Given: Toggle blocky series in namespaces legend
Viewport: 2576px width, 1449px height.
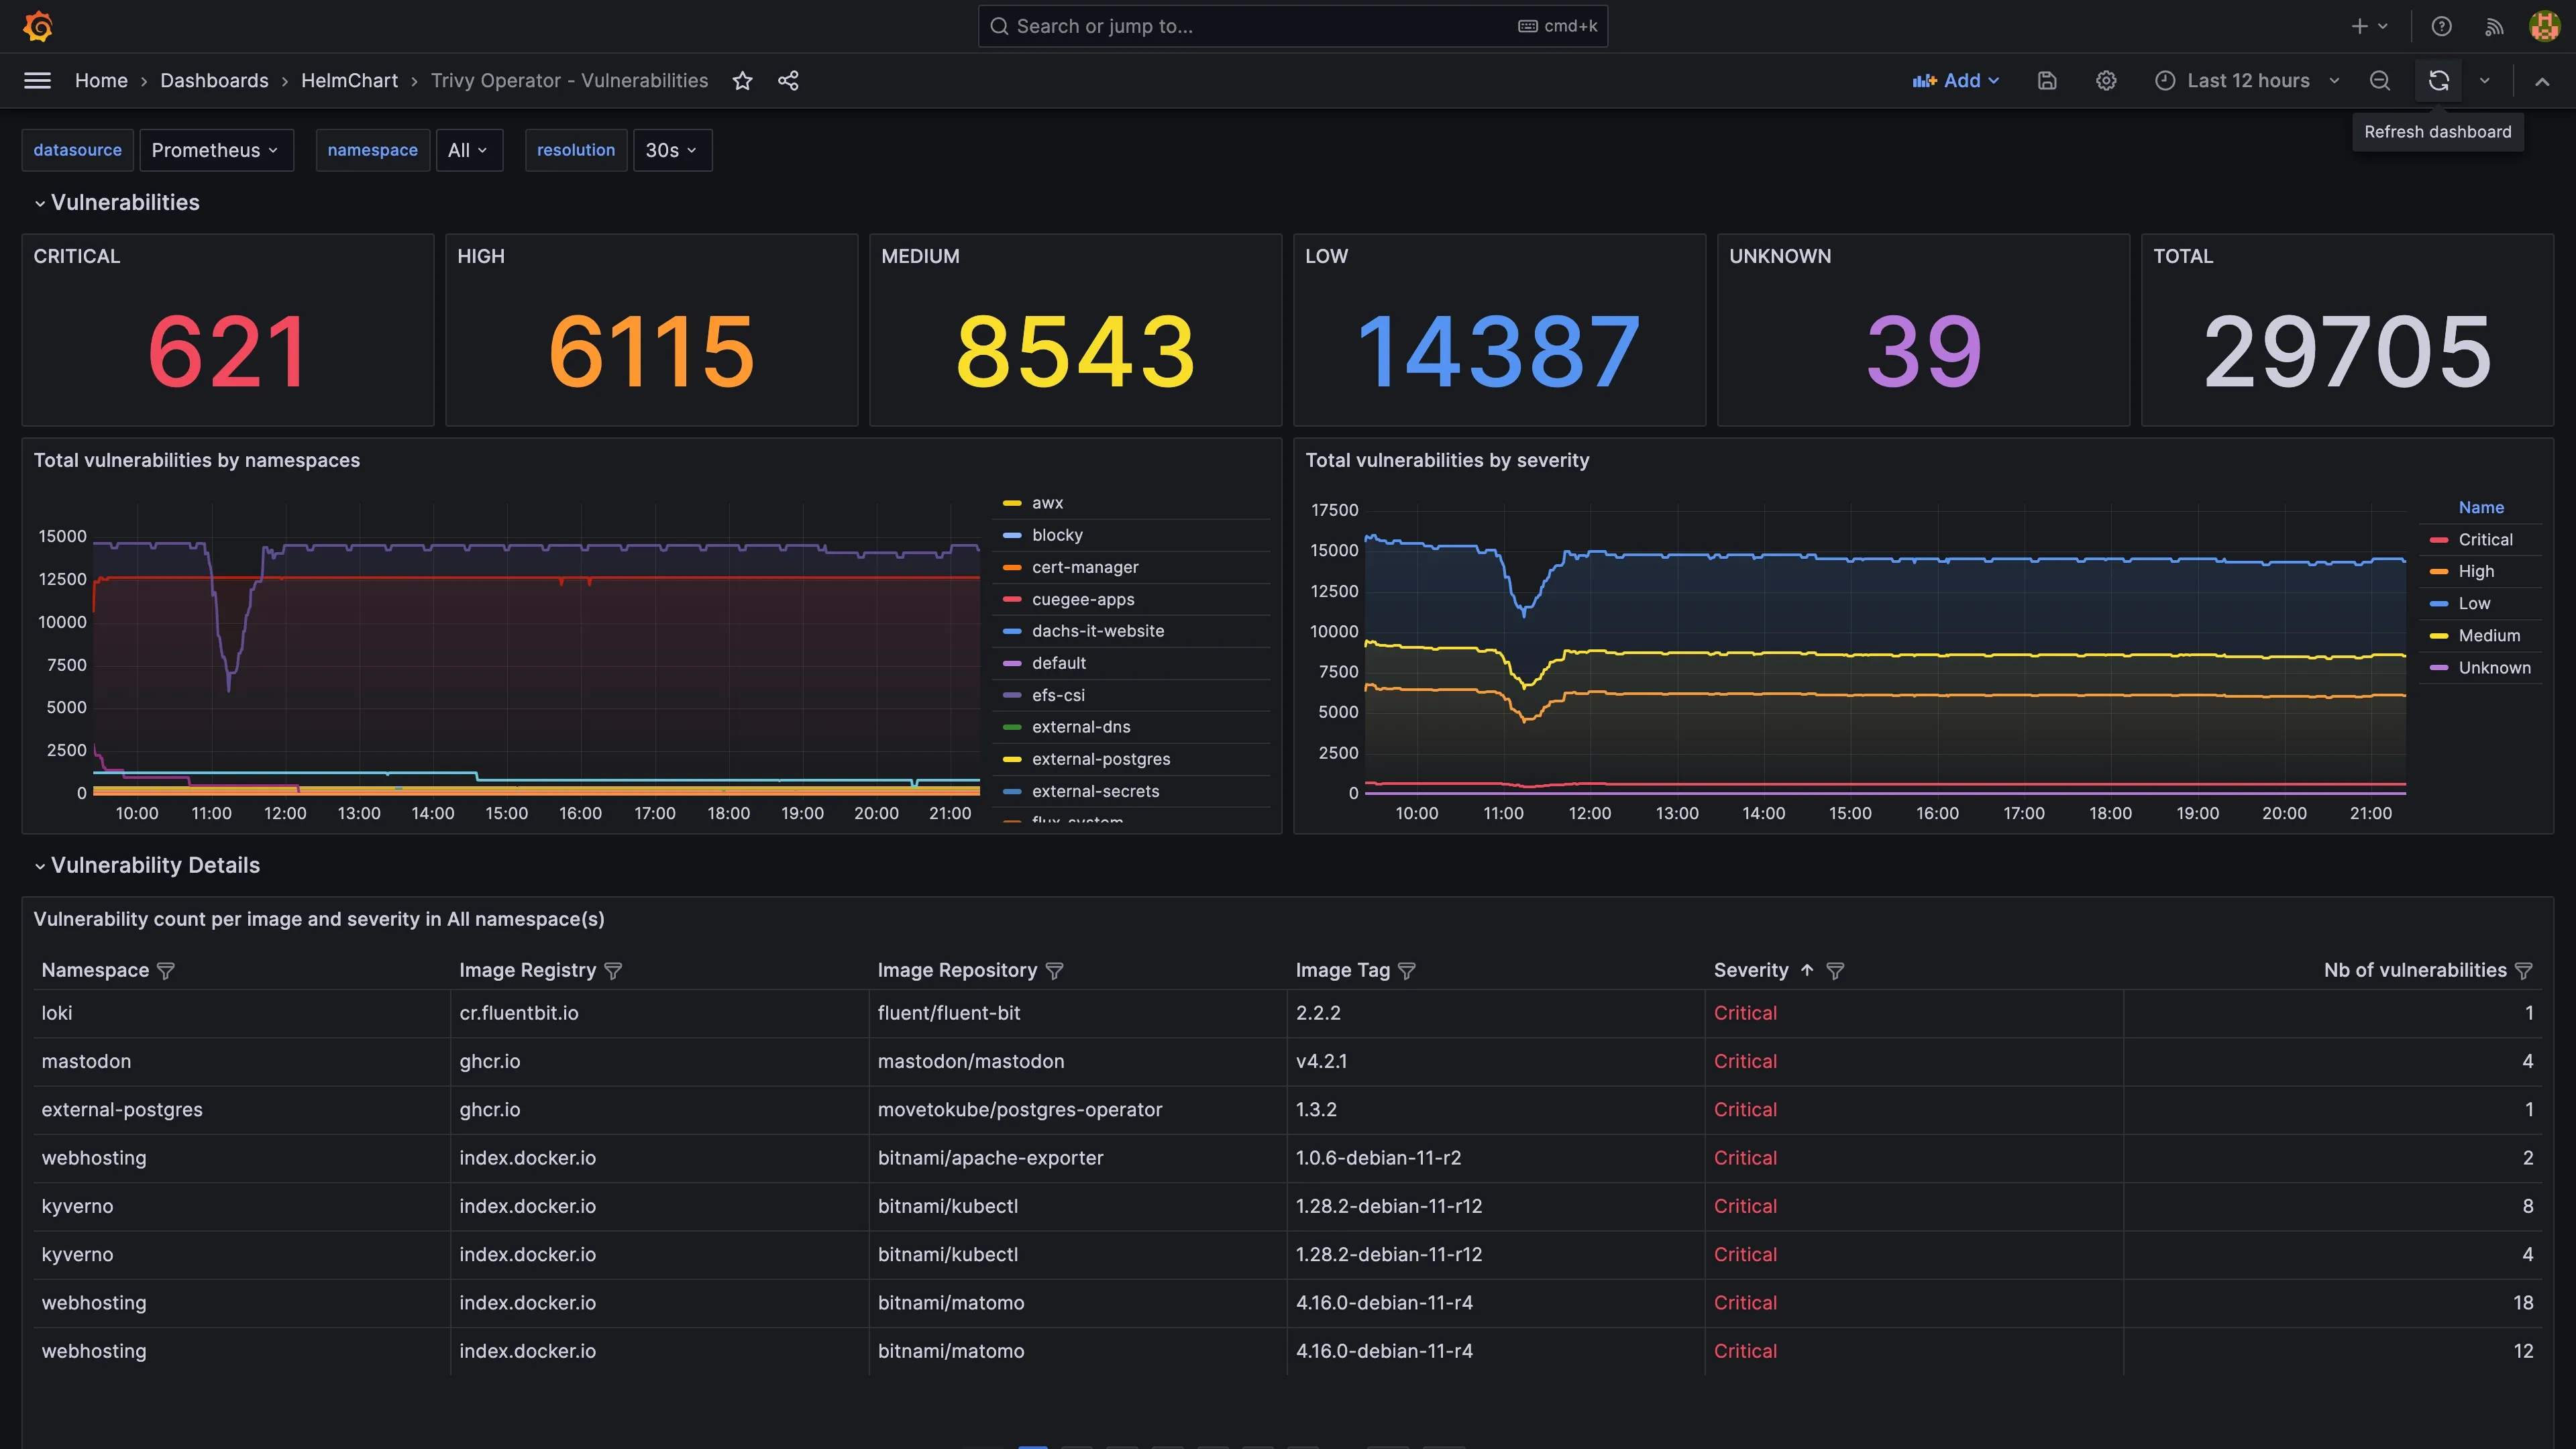Looking at the screenshot, I should (x=1057, y=535).
